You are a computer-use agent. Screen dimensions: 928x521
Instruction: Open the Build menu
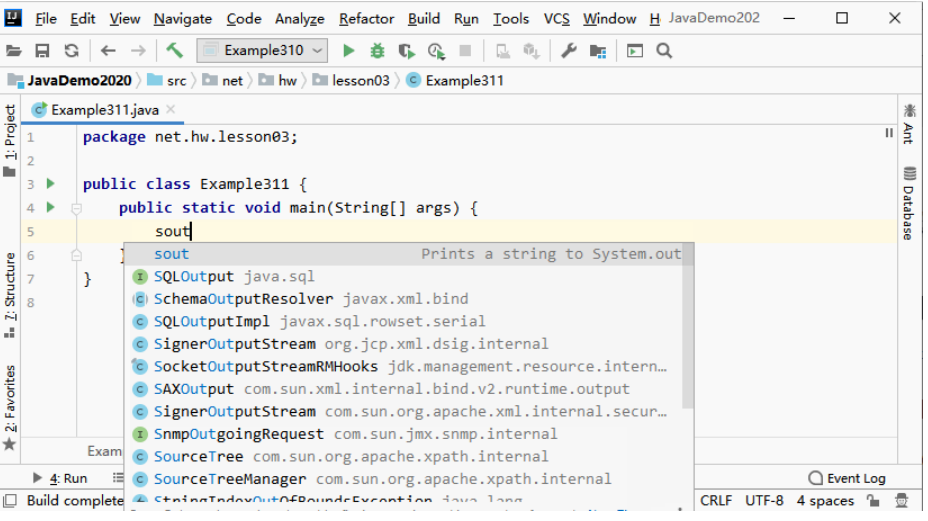(424, 19)
